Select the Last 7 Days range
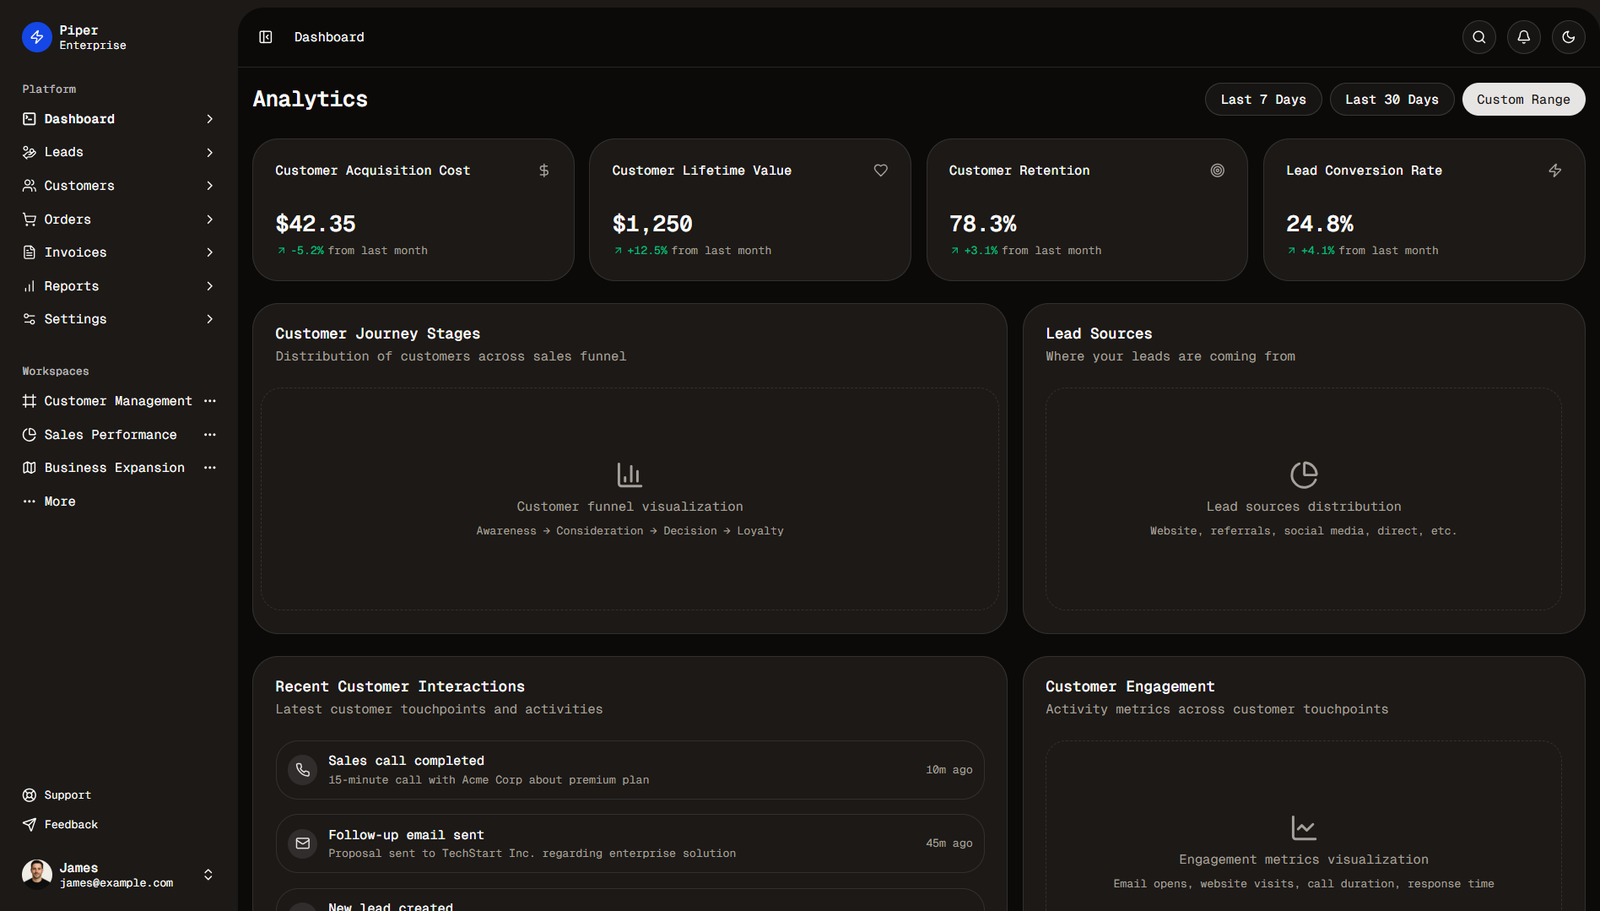 (x=1264, y=99)
